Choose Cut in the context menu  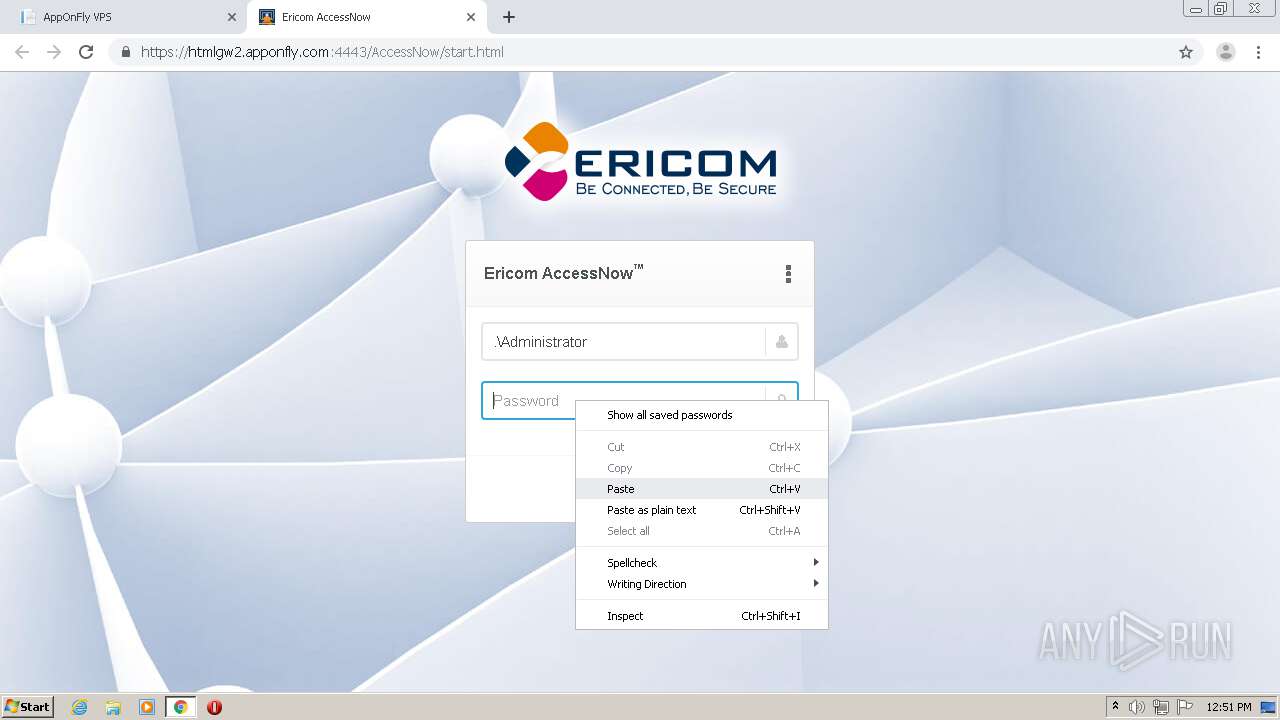[702, 447]
